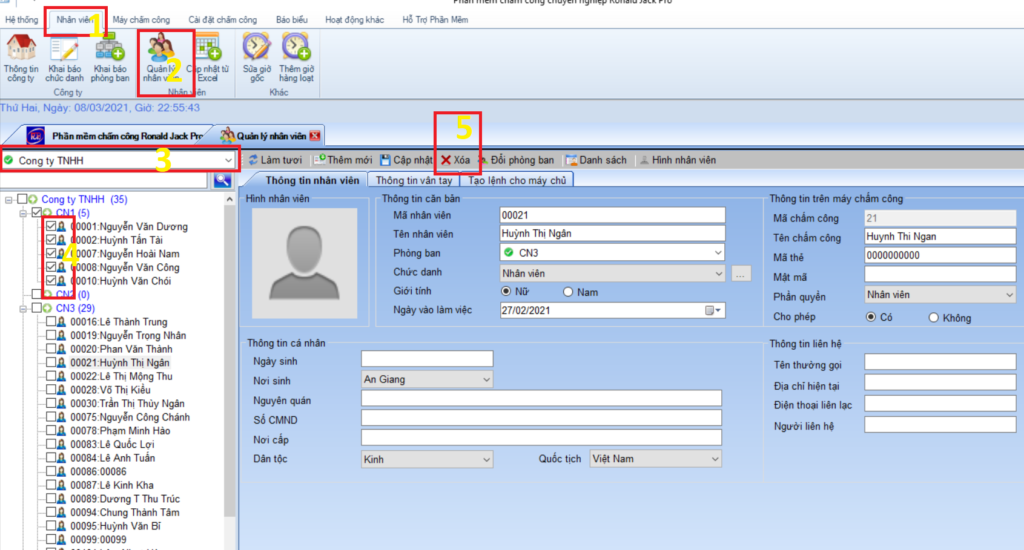Select Có for Cho phép
This screenshot has width=1024, height=550.
click(871, 317)
